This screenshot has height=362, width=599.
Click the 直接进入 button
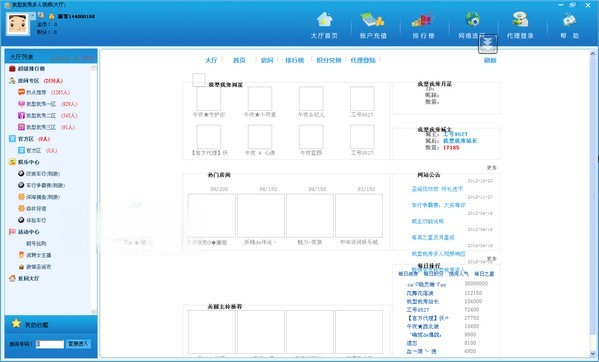[x=78, y=344]
